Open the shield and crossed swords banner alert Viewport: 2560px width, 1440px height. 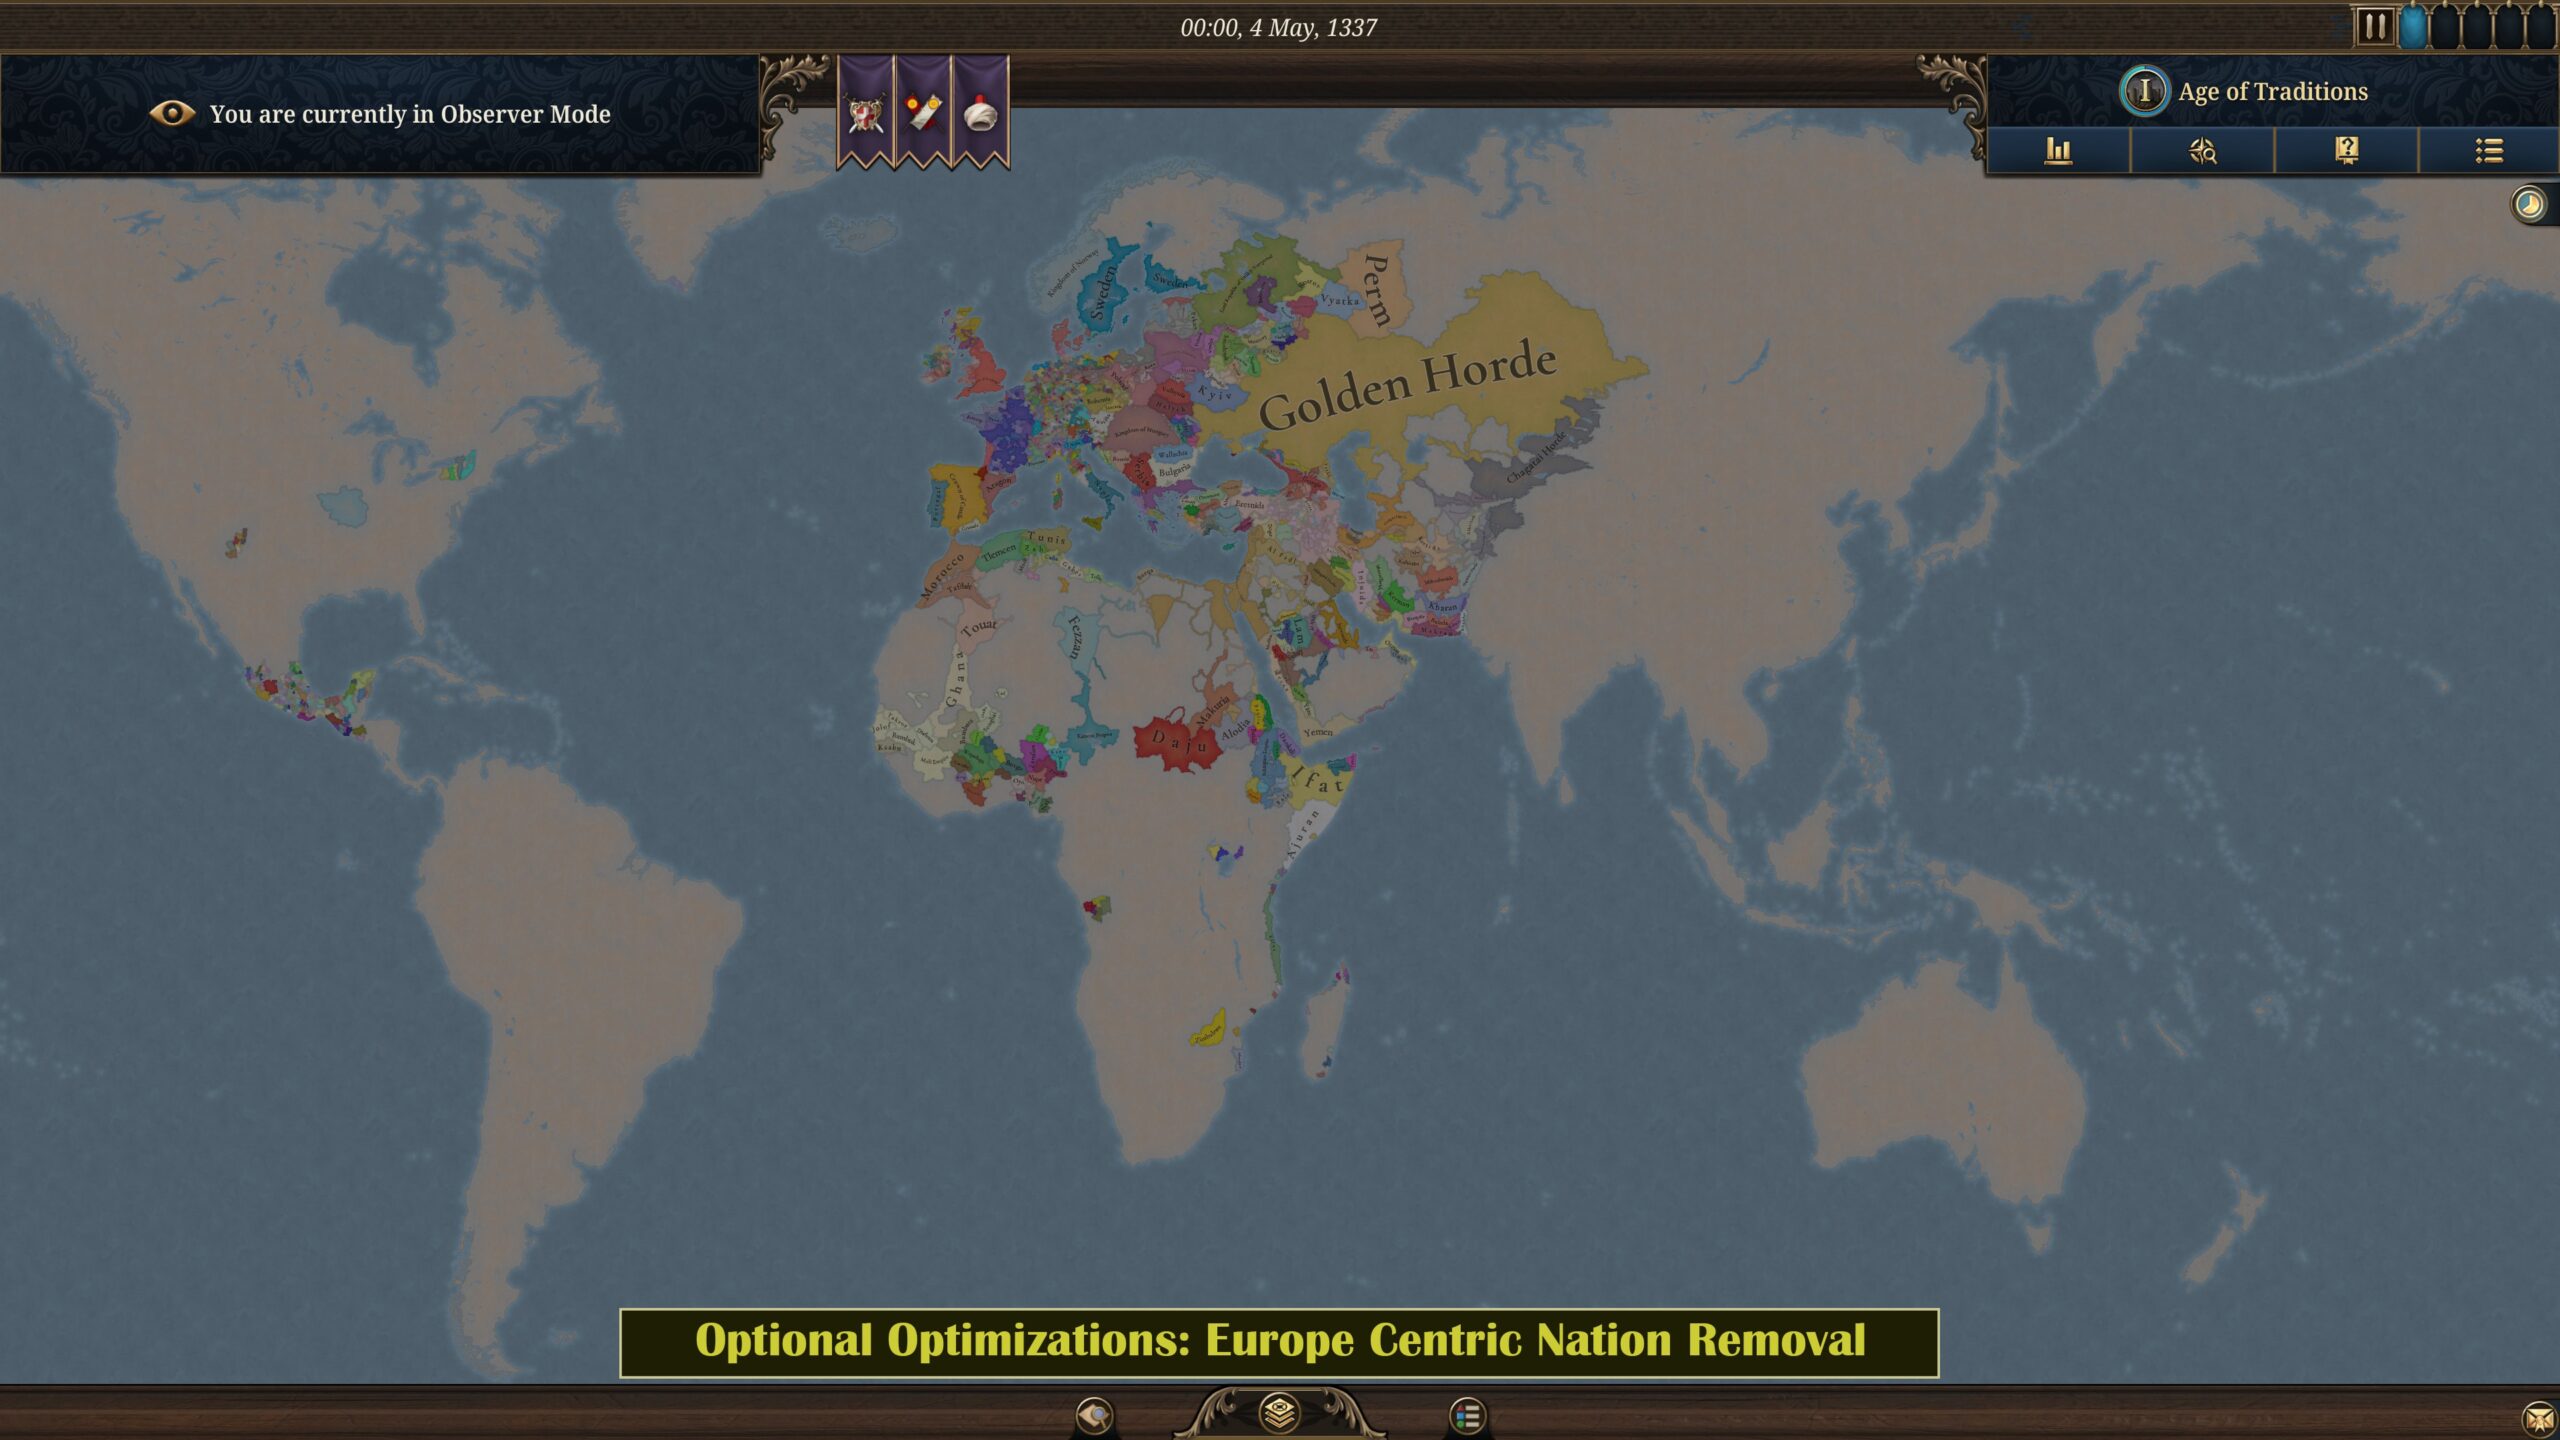[865, 113]
